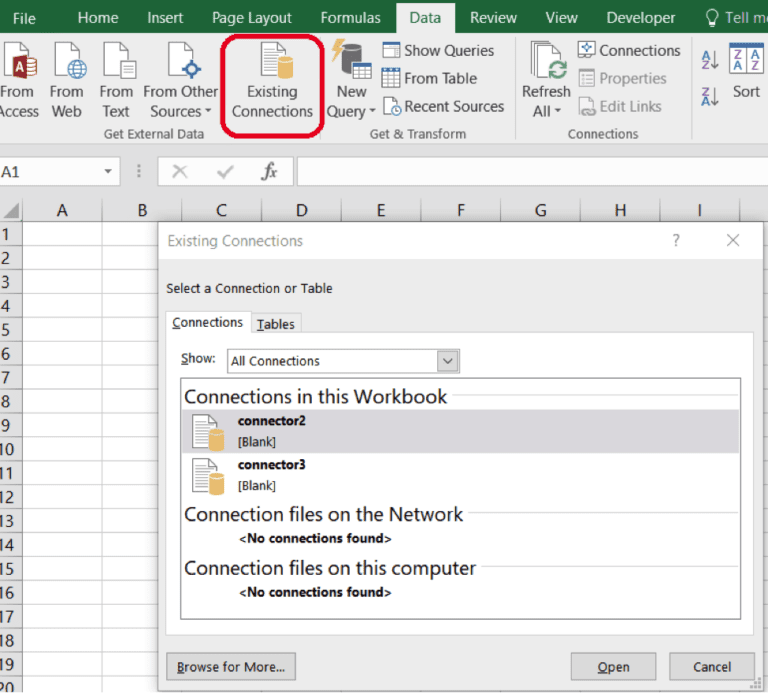
Task: Open workbook Connections from ribbon
Action: (629, 50)
